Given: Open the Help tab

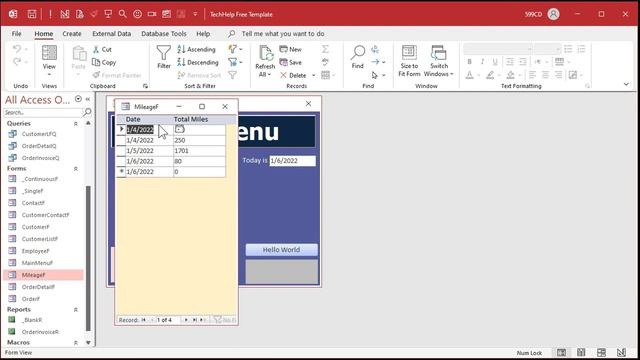Looking at the screenshot, I should click(203, 33).
